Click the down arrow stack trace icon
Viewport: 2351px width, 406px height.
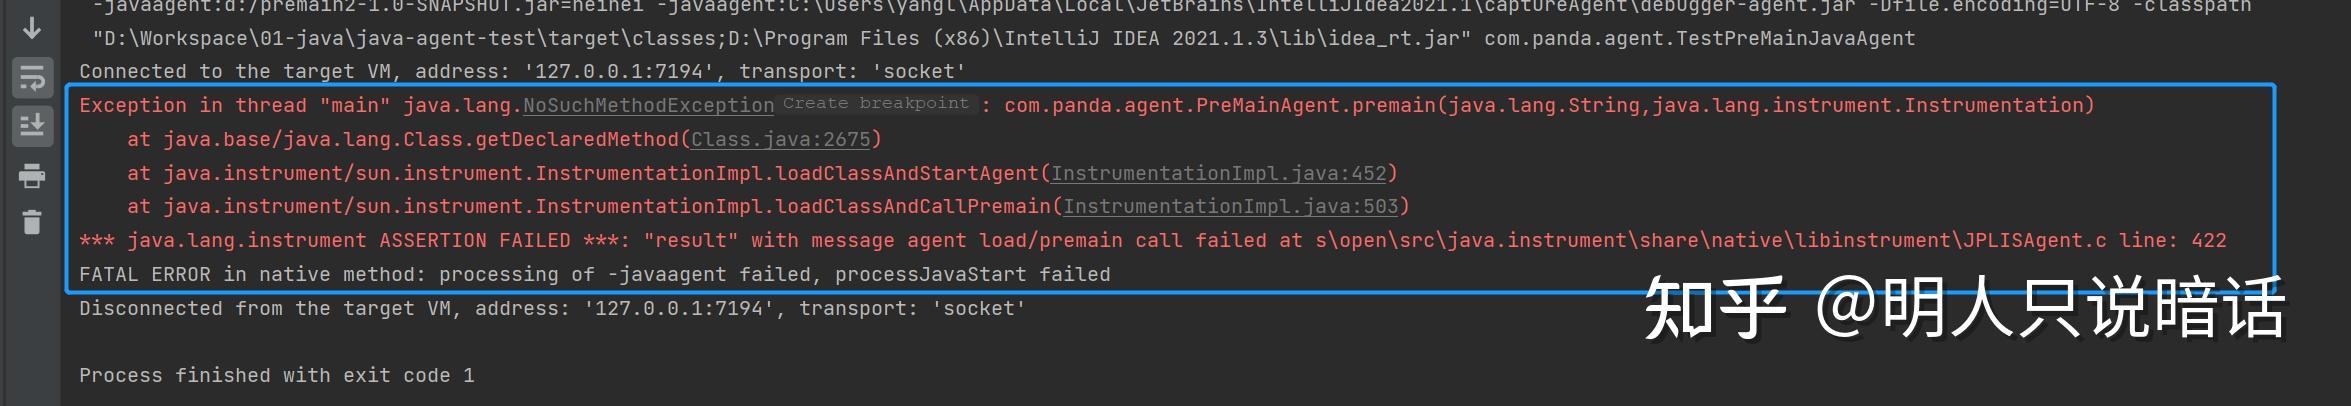(32, 28)
